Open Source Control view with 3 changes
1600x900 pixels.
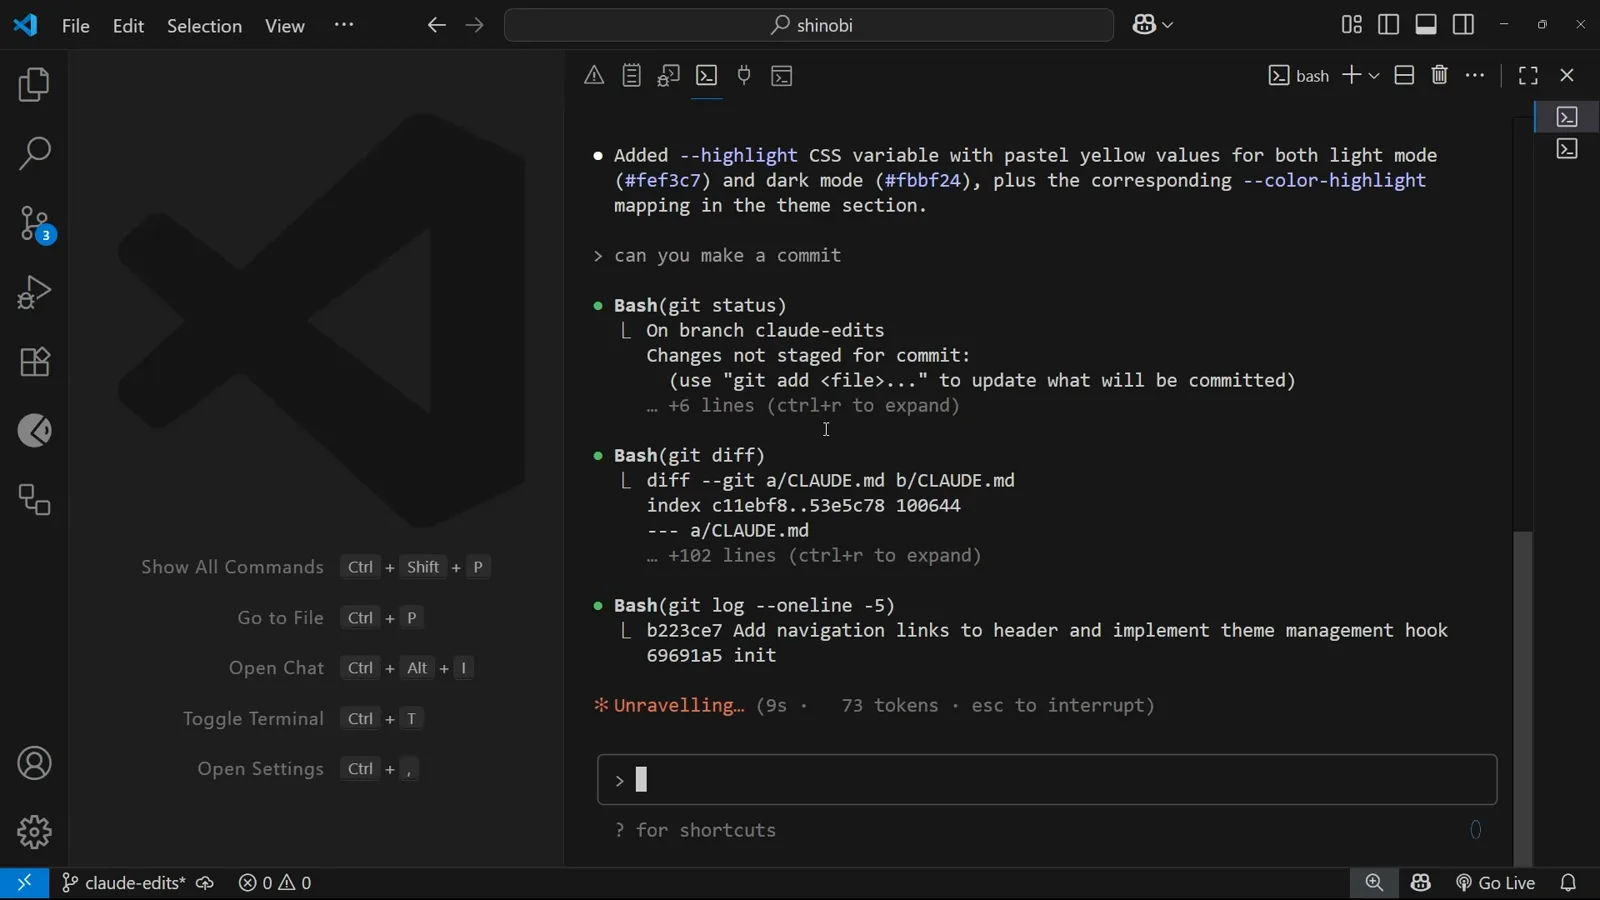click(36, 224)
